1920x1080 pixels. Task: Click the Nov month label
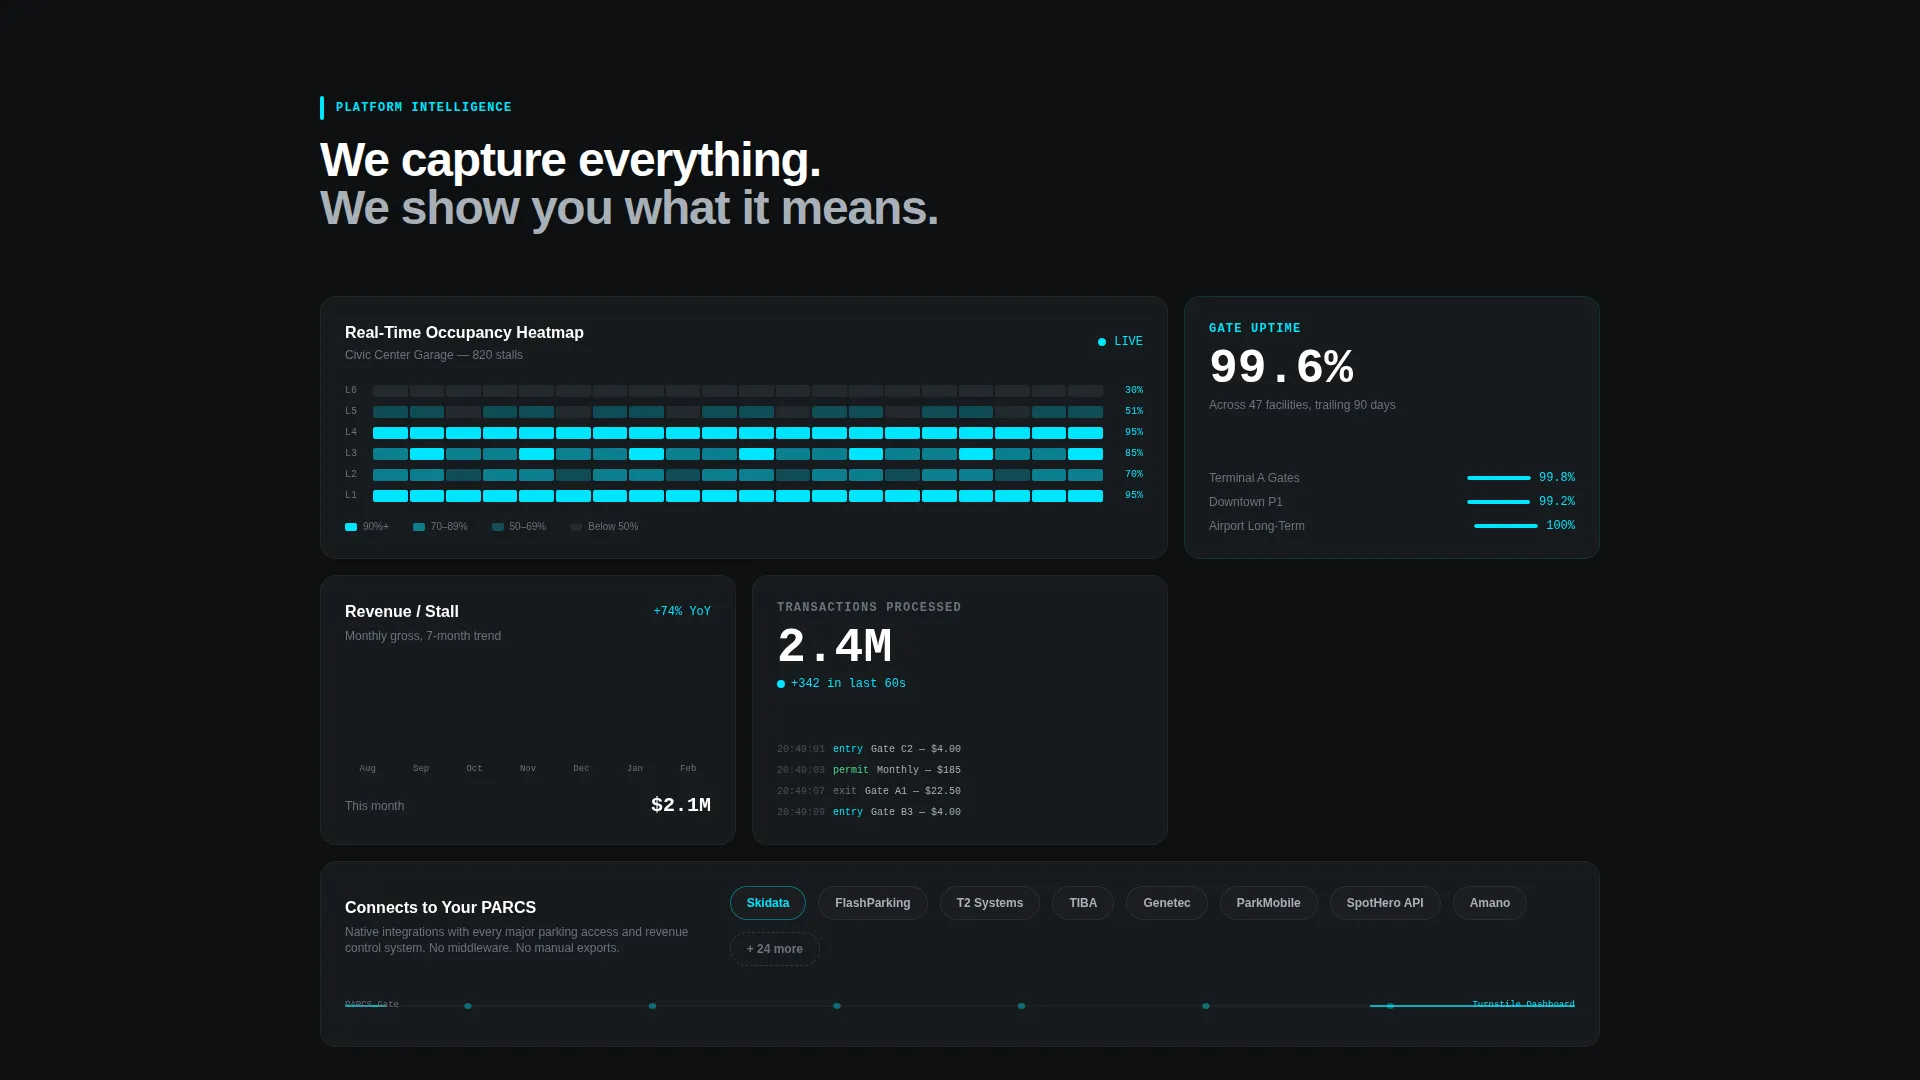click(x=528, y=768)
